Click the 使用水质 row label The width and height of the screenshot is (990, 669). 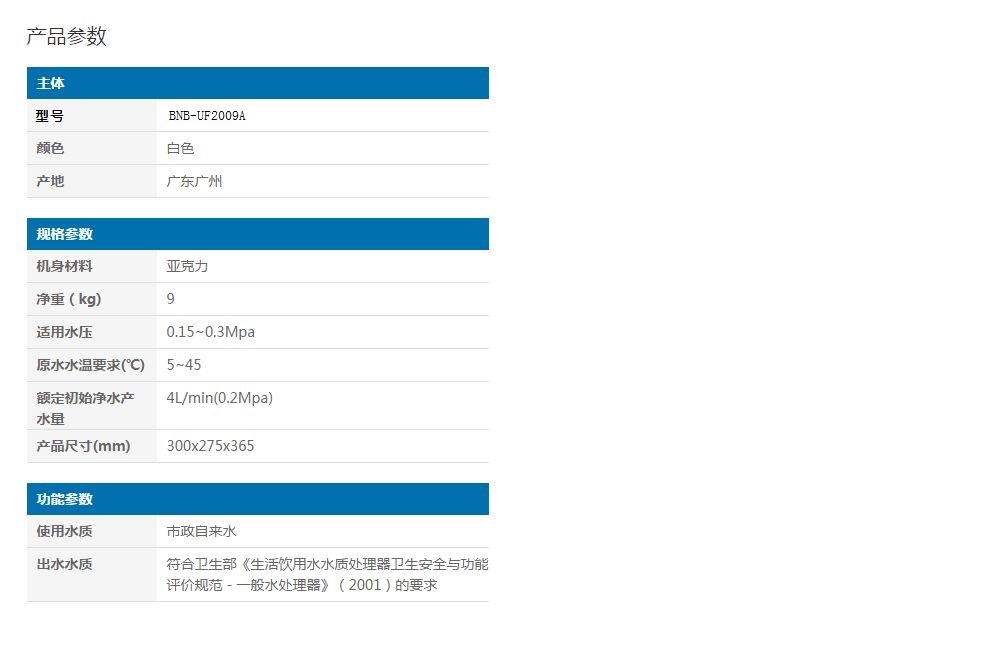pyautogui.click(x=65, y=531)
